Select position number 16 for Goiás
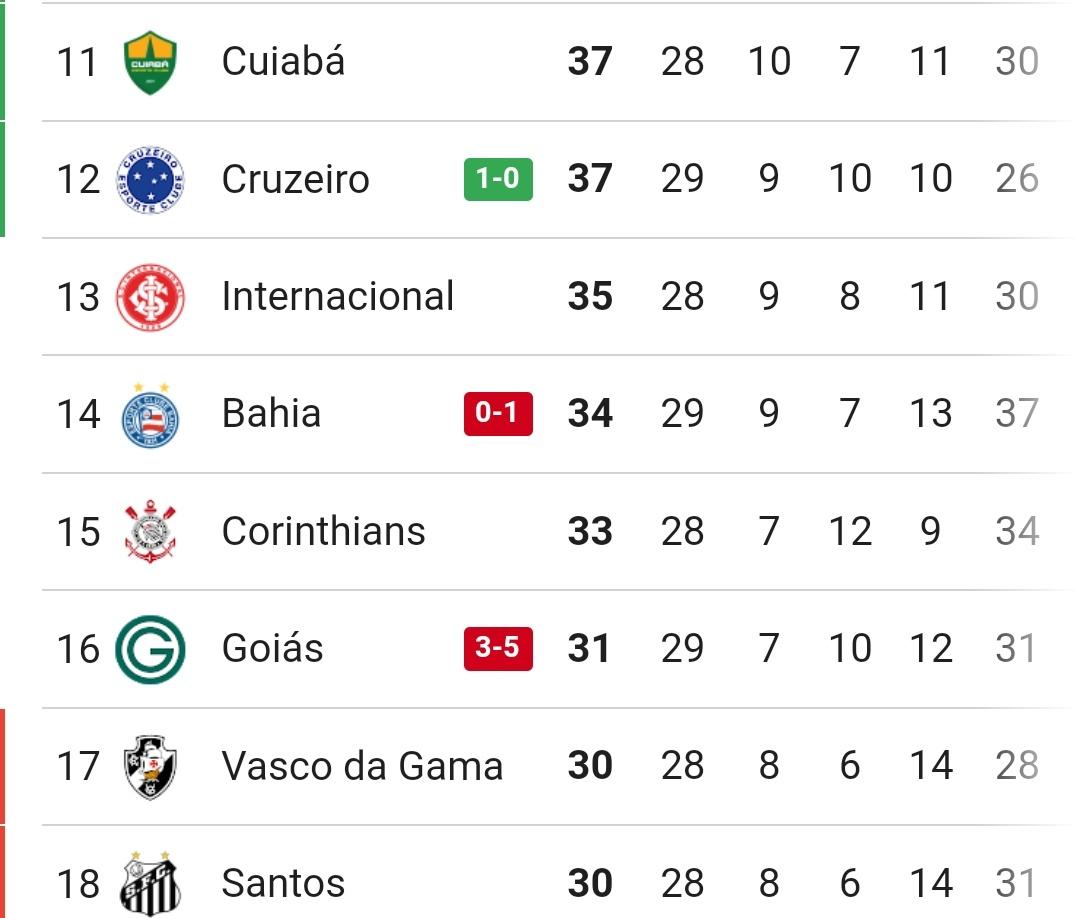 coord(78,649)
